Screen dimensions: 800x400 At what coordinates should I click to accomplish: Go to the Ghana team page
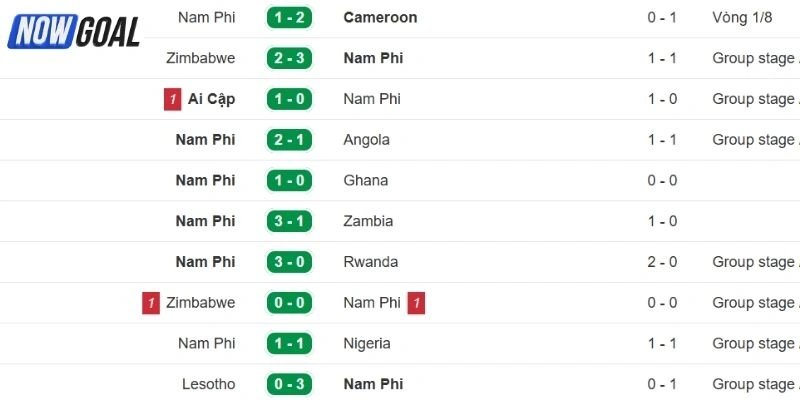pyautogui.click(x=365, y=181)
